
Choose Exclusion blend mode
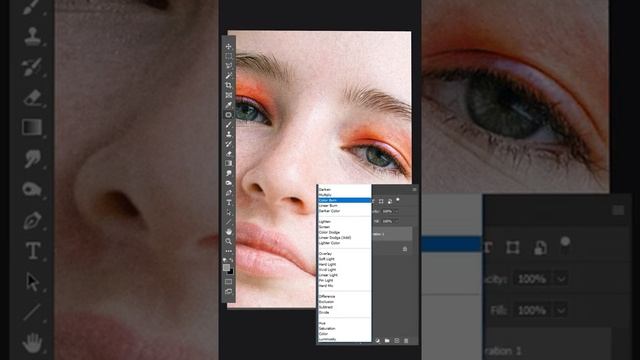(326, 302)
